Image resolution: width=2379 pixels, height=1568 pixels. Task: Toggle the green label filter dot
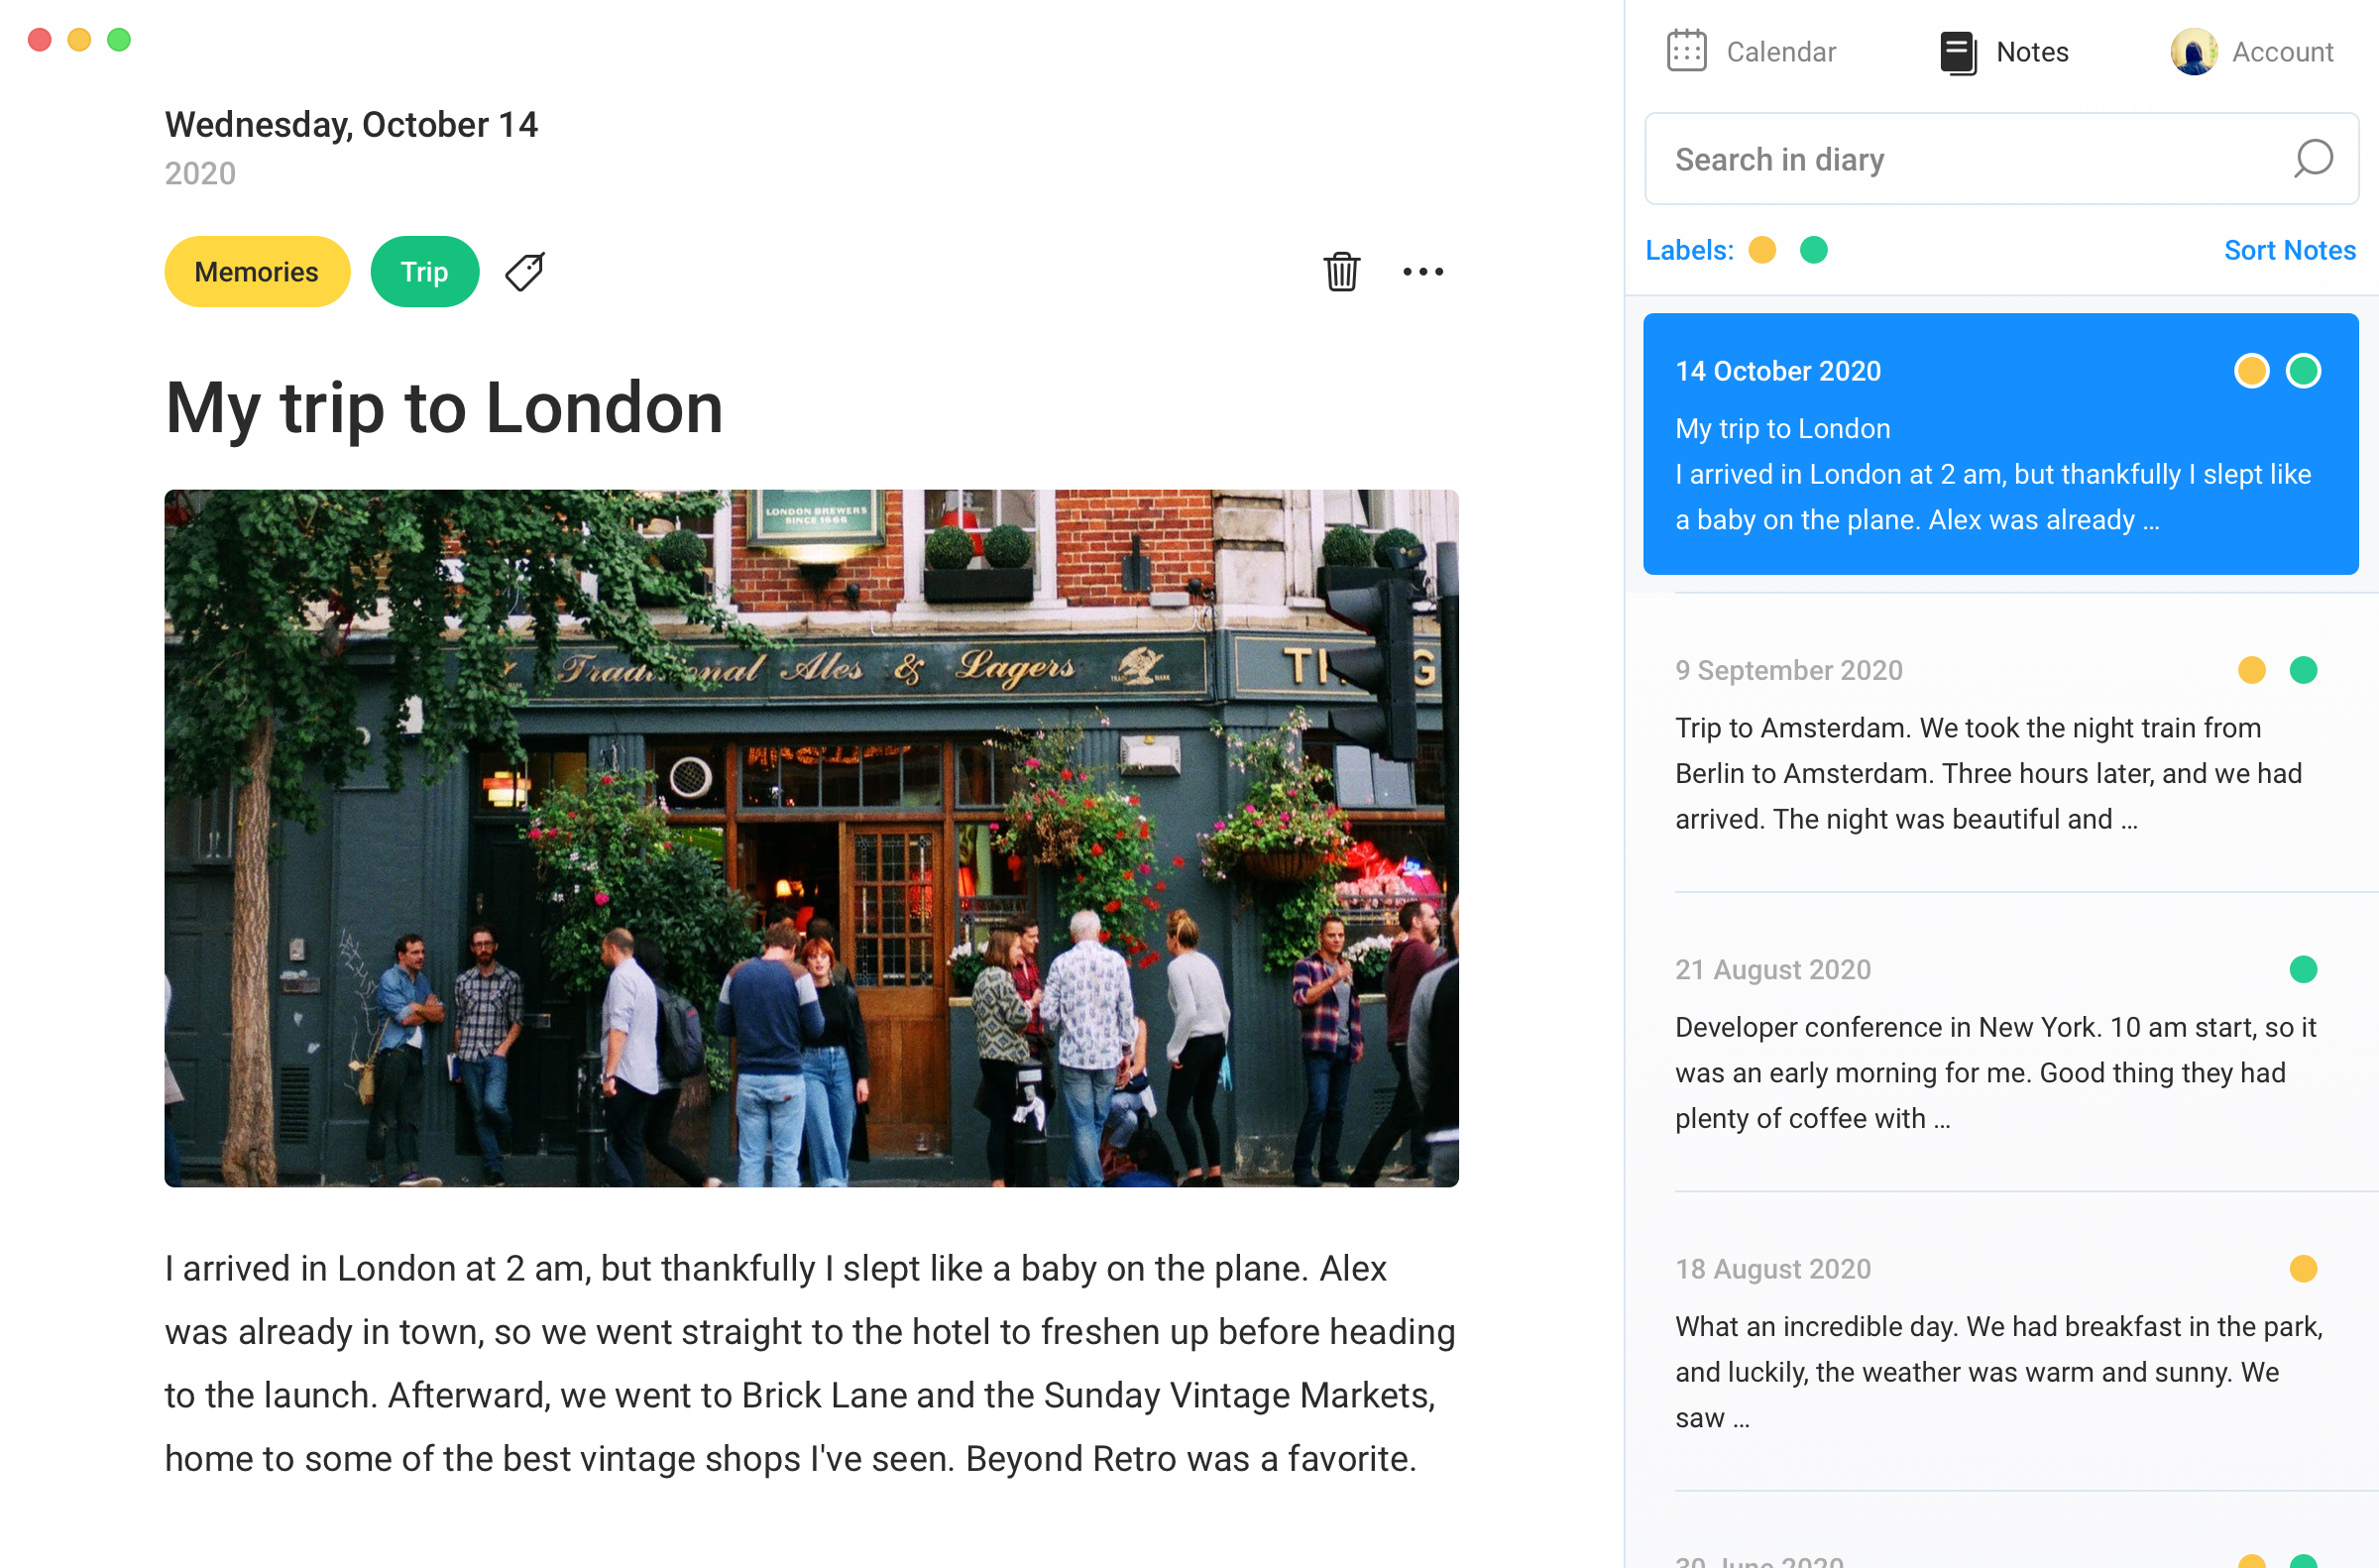1813,250
